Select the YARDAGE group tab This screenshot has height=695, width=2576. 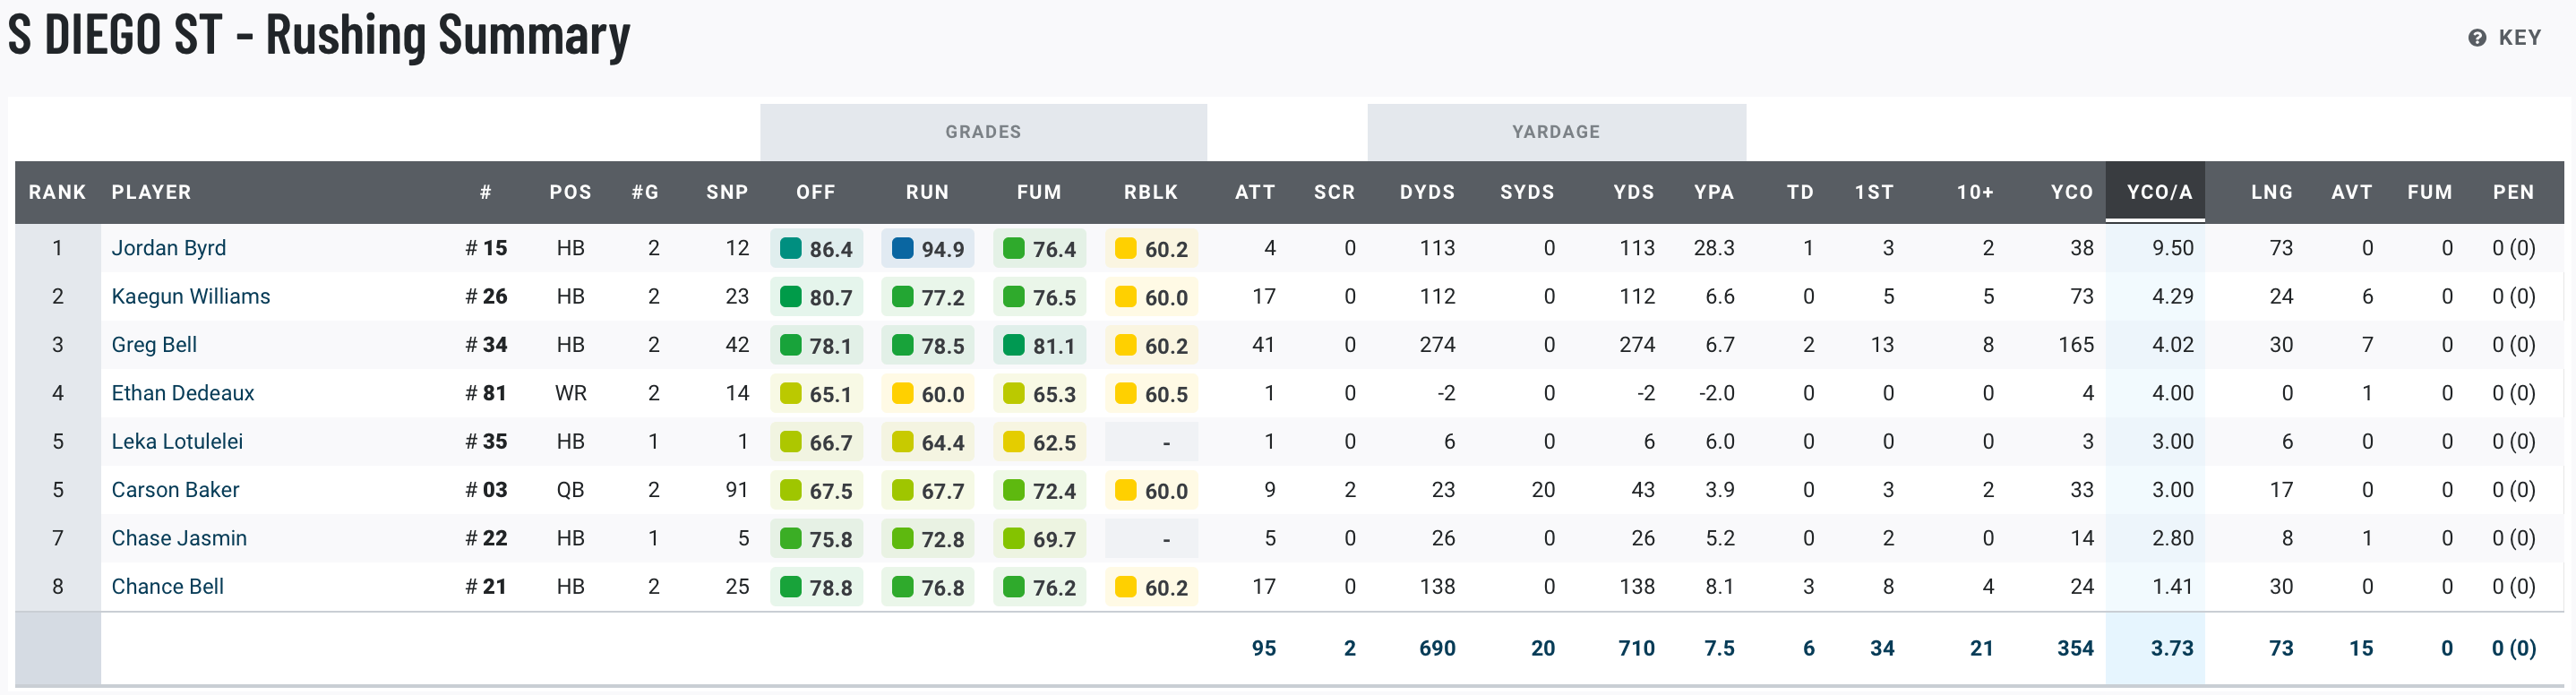[x=1556, y=132]
